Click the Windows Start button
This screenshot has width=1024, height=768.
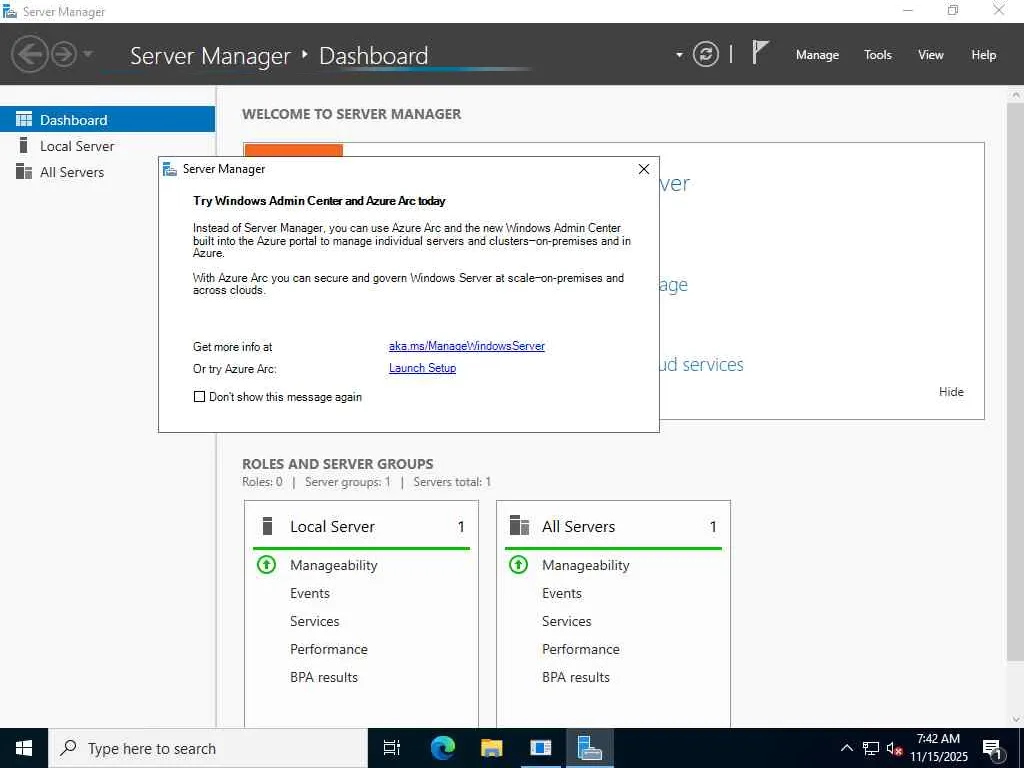pyautogui.click(x=24, y=748)
